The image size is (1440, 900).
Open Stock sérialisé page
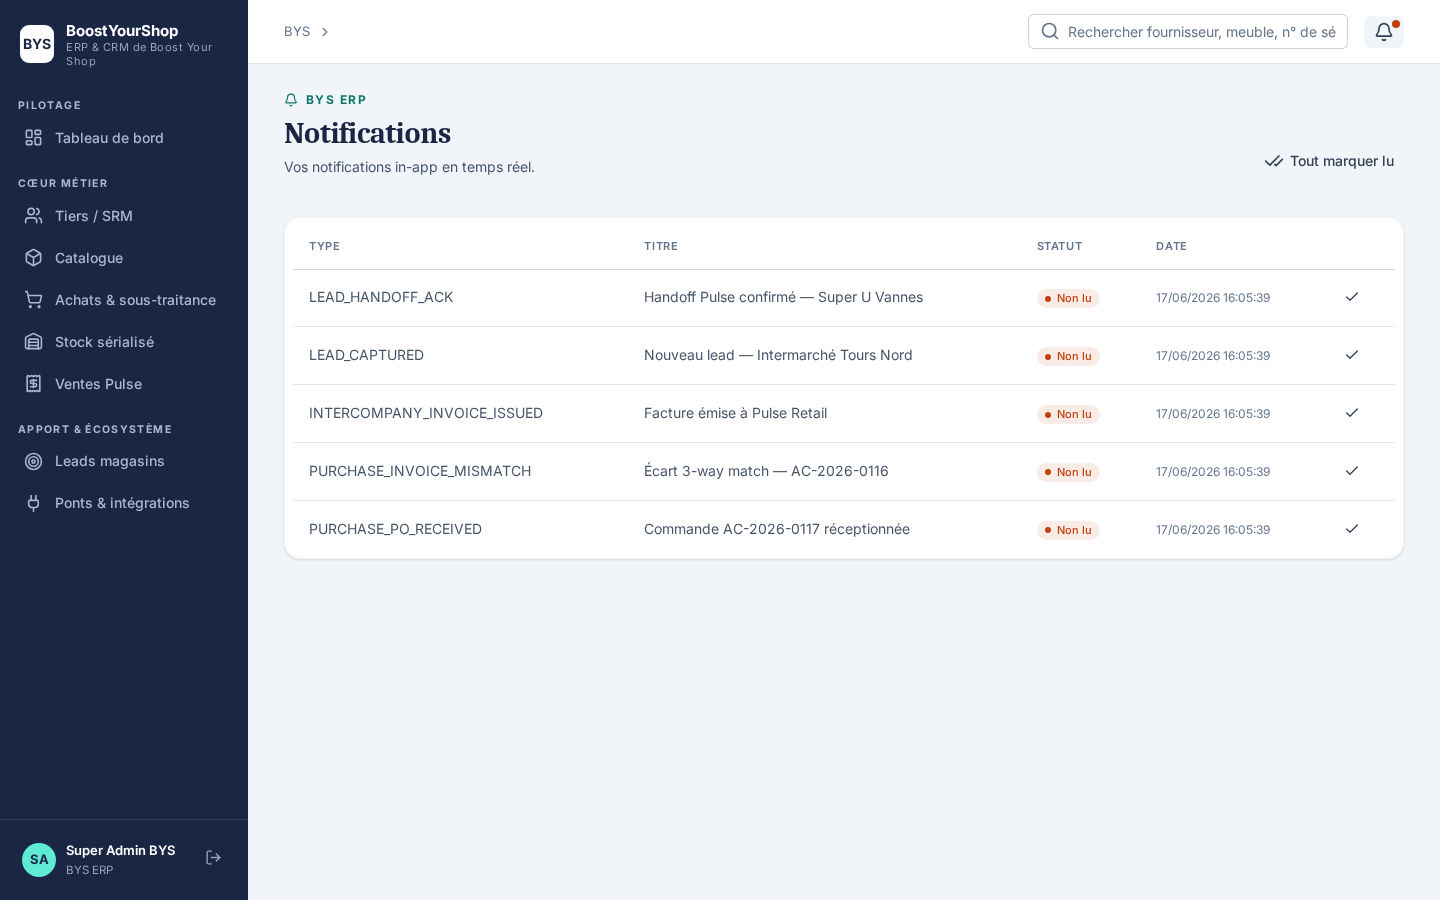coord(124,342)
